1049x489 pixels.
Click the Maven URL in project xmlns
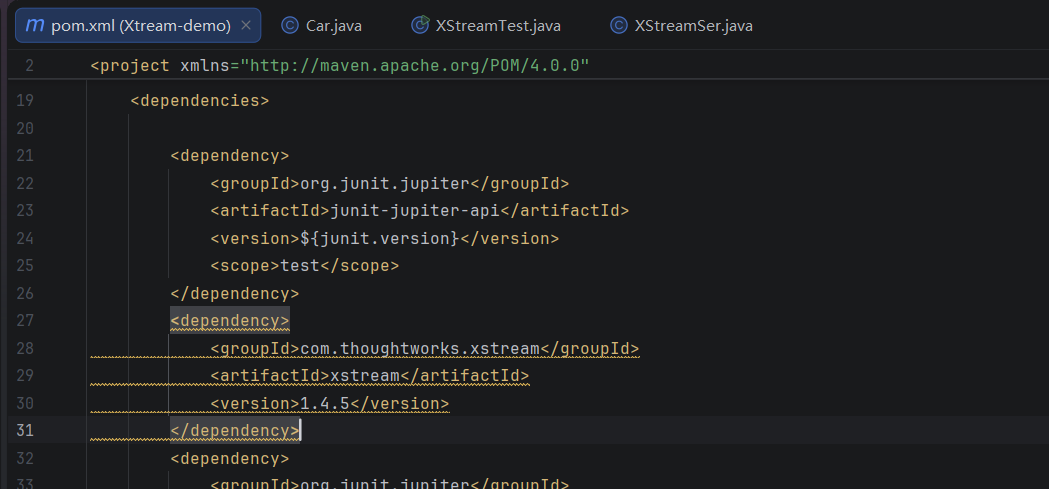click(x=415, y=66)
